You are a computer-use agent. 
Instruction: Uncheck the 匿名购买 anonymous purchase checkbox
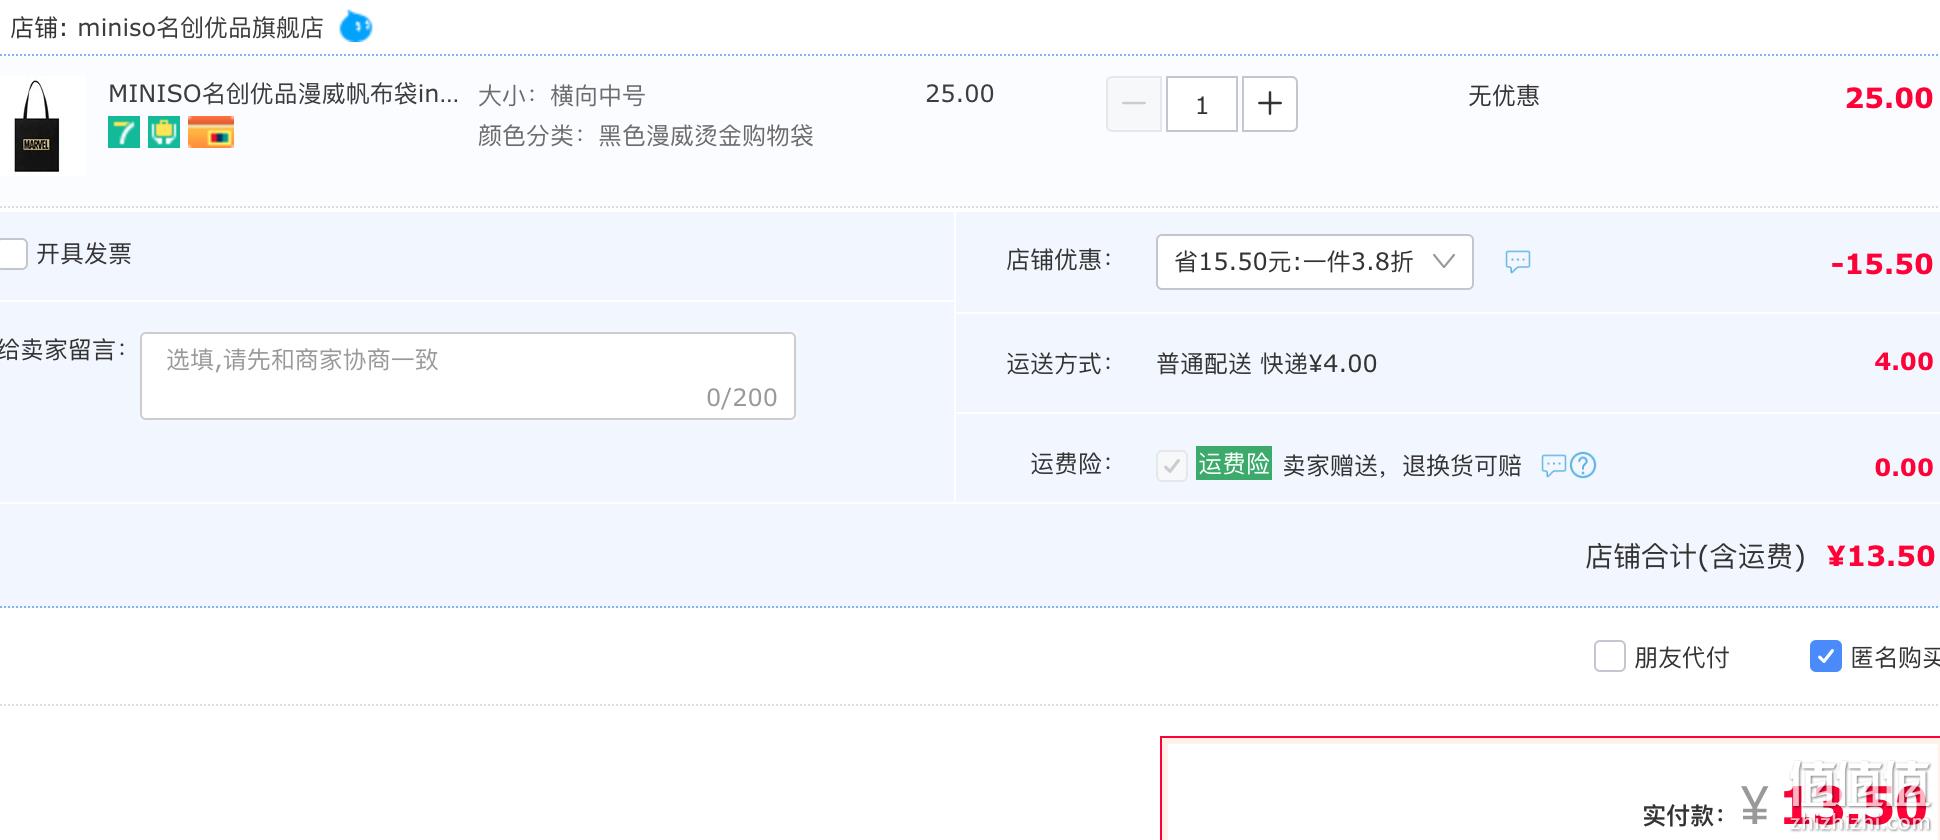pos(1826,657)
